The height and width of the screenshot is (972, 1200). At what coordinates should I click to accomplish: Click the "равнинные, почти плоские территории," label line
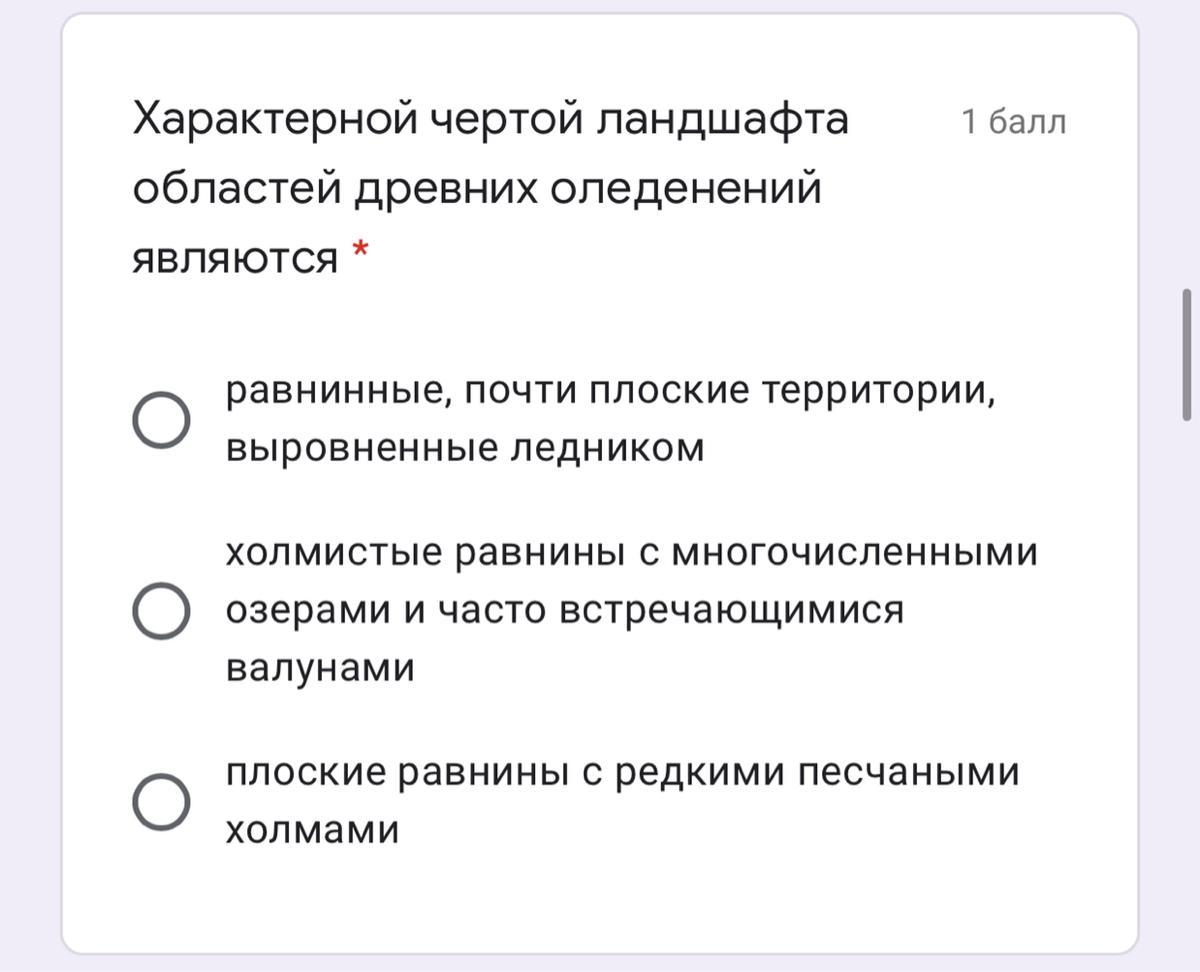pyautogui.click(x=611, y=391)
